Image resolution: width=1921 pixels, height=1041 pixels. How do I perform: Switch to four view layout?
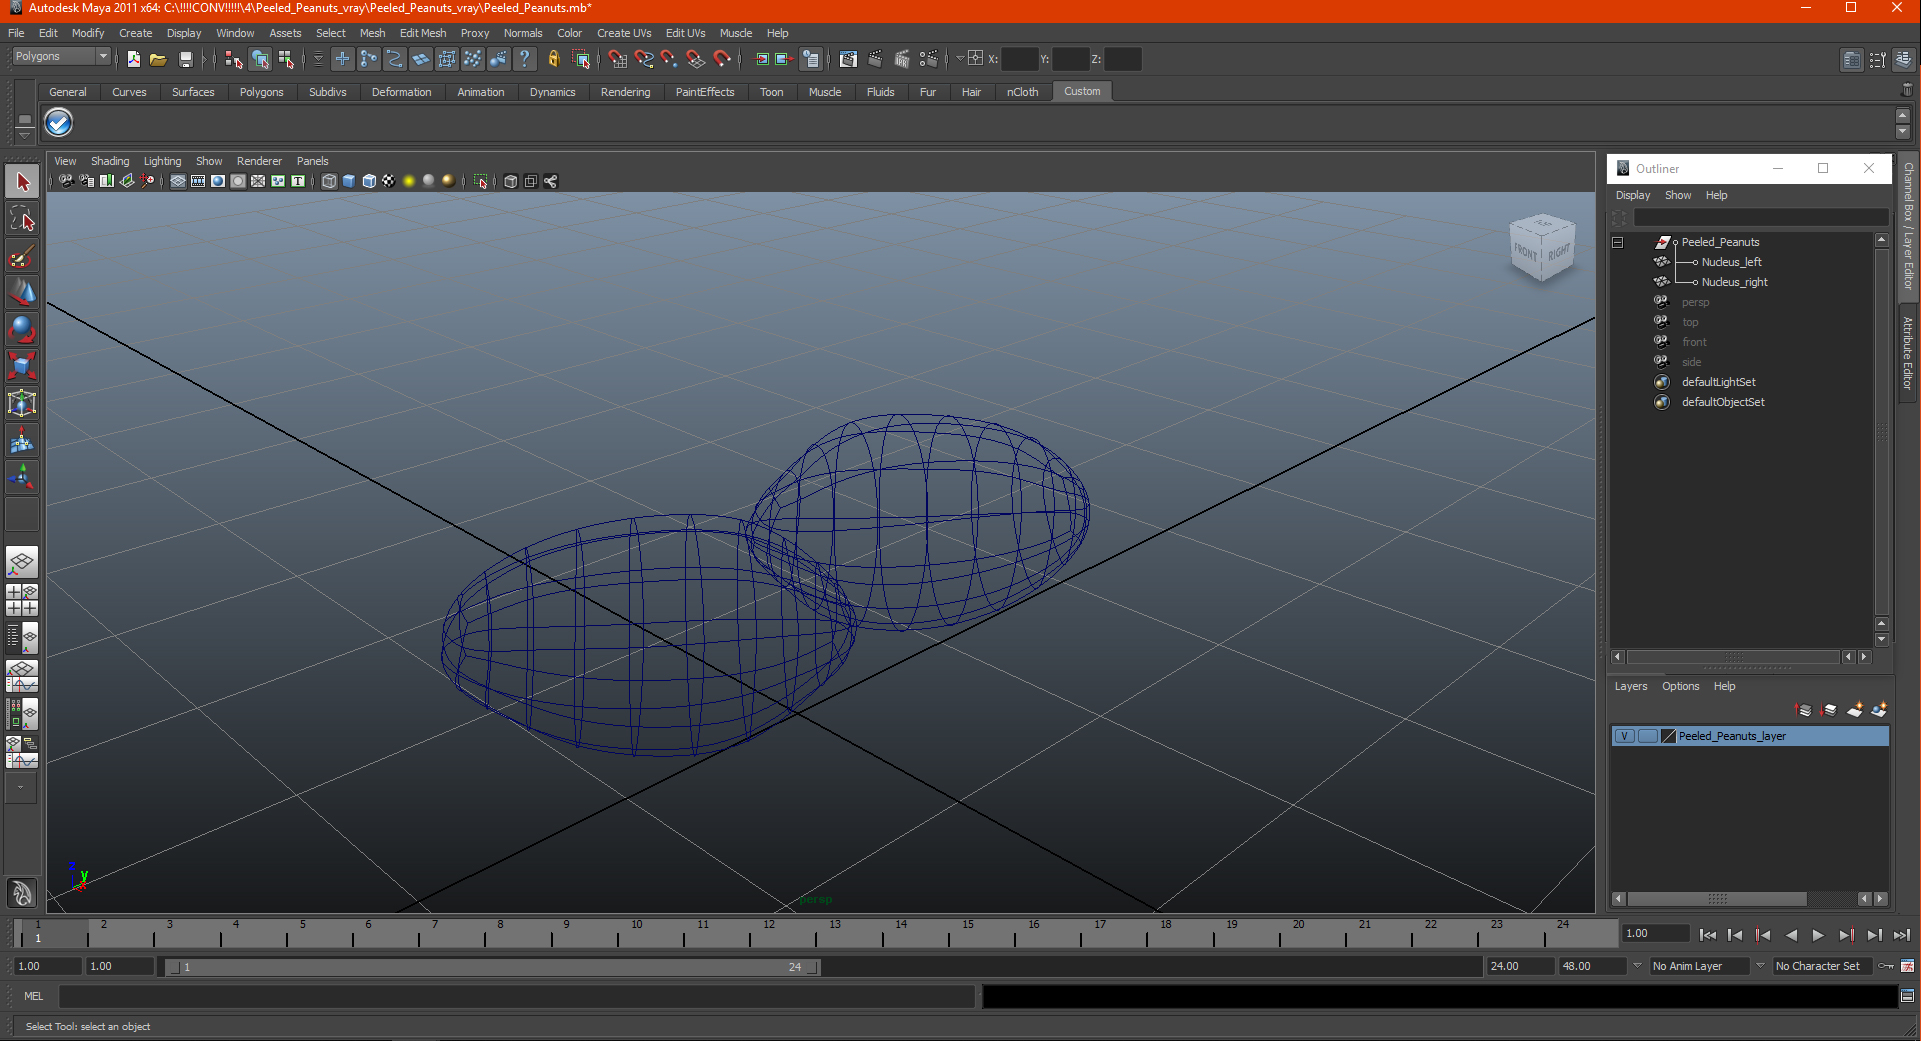22,600
